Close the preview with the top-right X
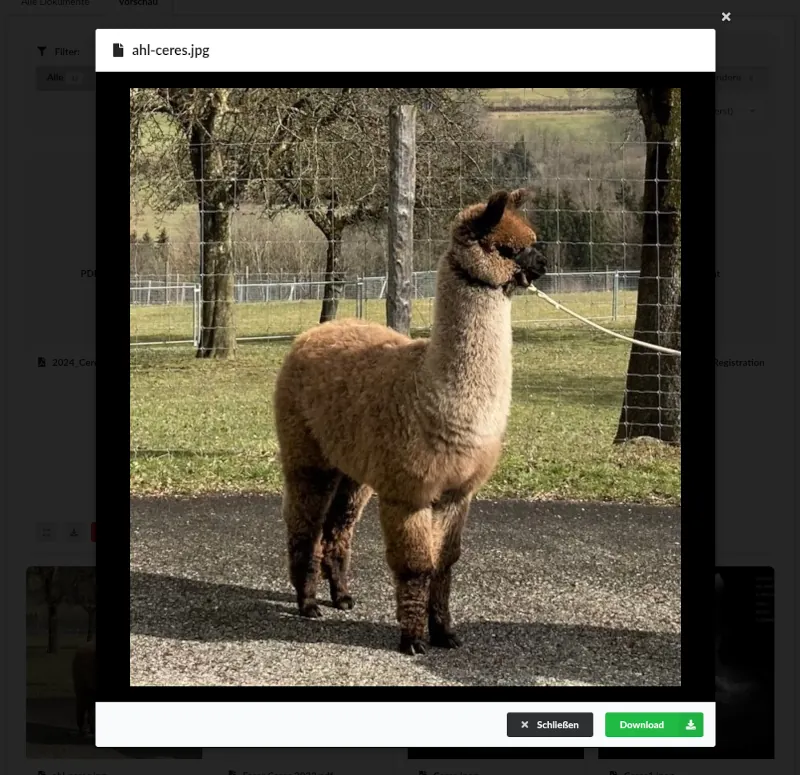This screenshot has height=775, width=800. tap(726, 17)
